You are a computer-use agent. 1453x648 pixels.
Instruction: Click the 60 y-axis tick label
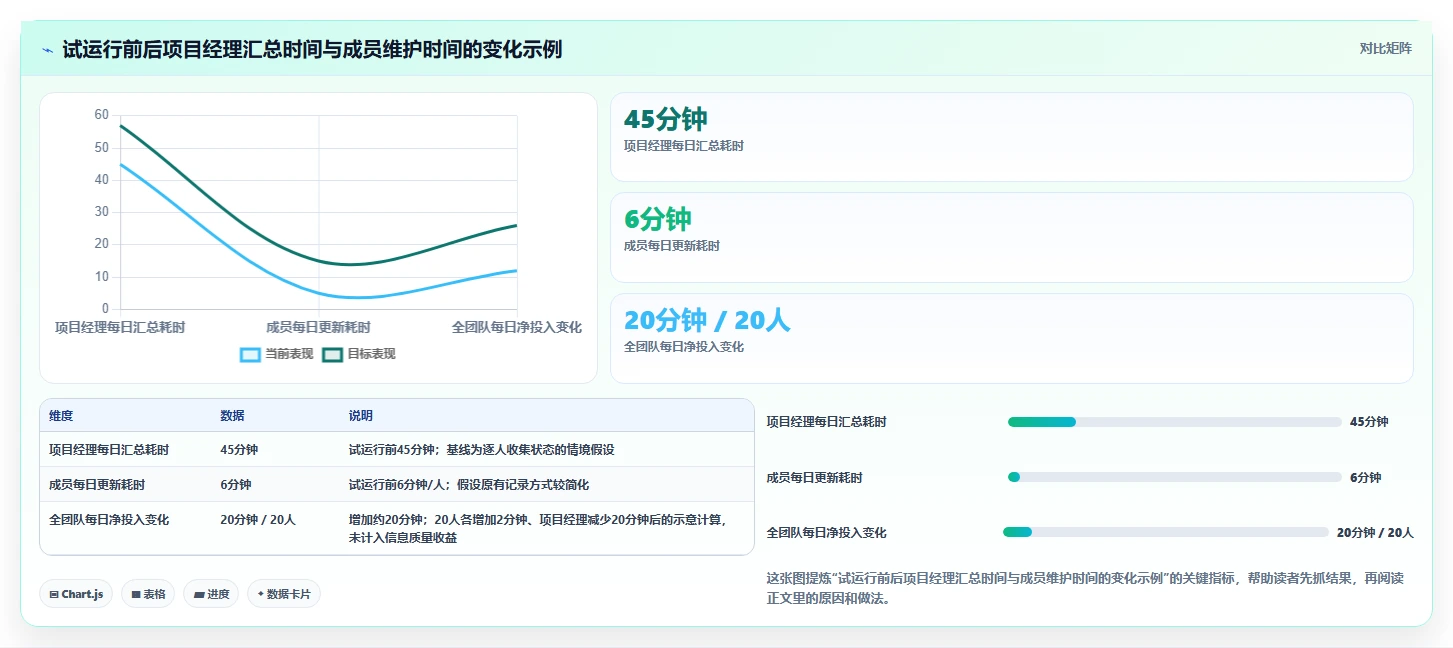coord(101,115)
